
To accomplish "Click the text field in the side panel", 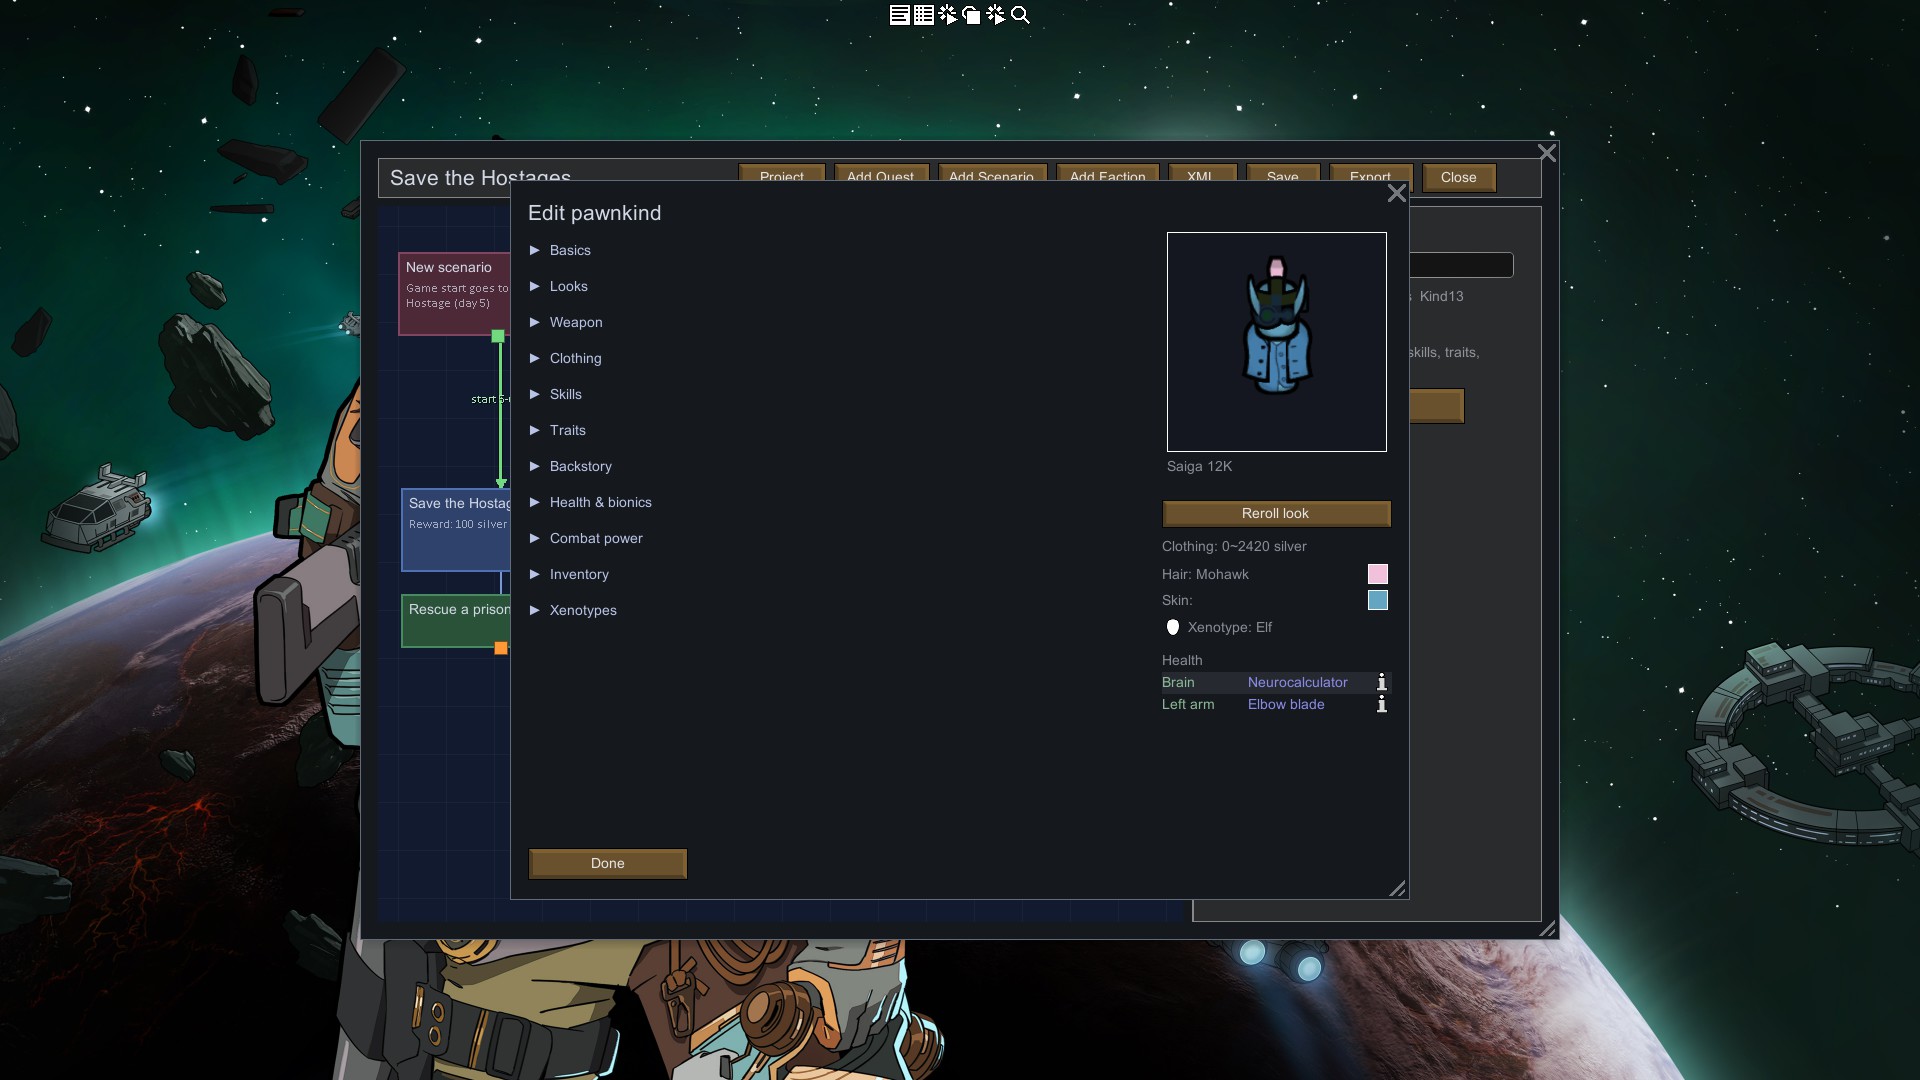I will pos(1461,265).
